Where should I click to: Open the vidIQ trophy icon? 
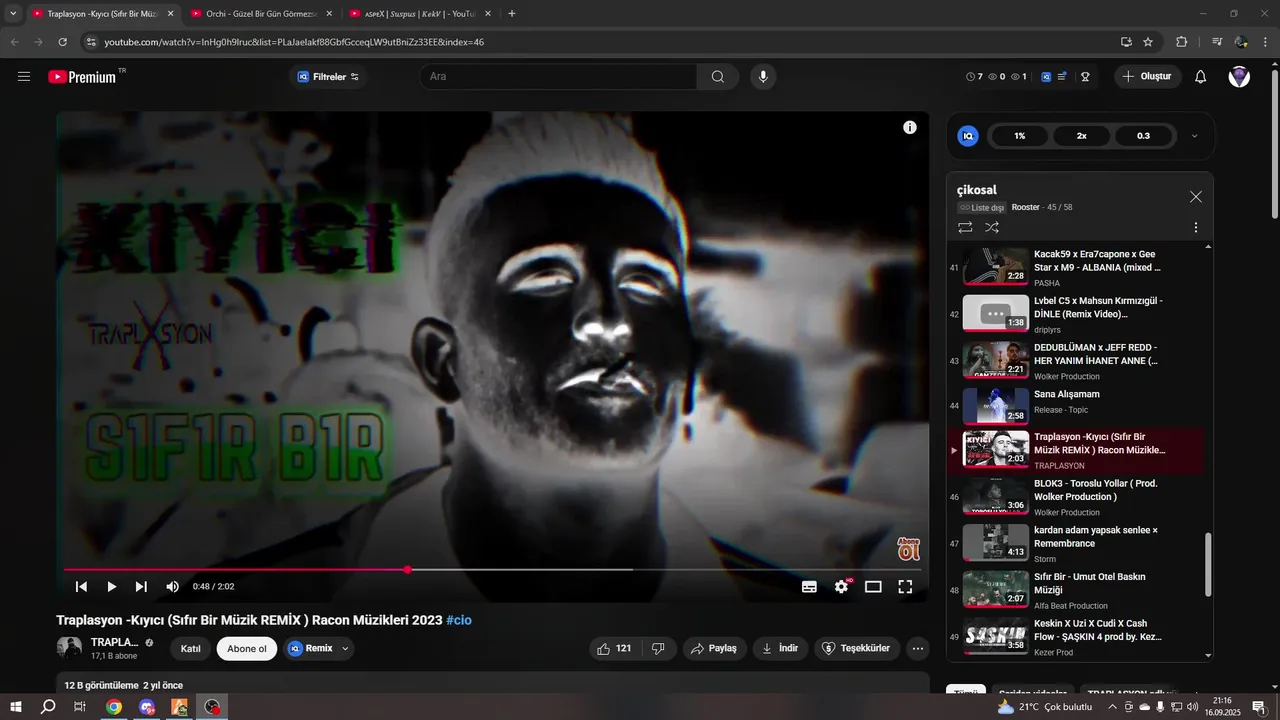coord(1085,77)
